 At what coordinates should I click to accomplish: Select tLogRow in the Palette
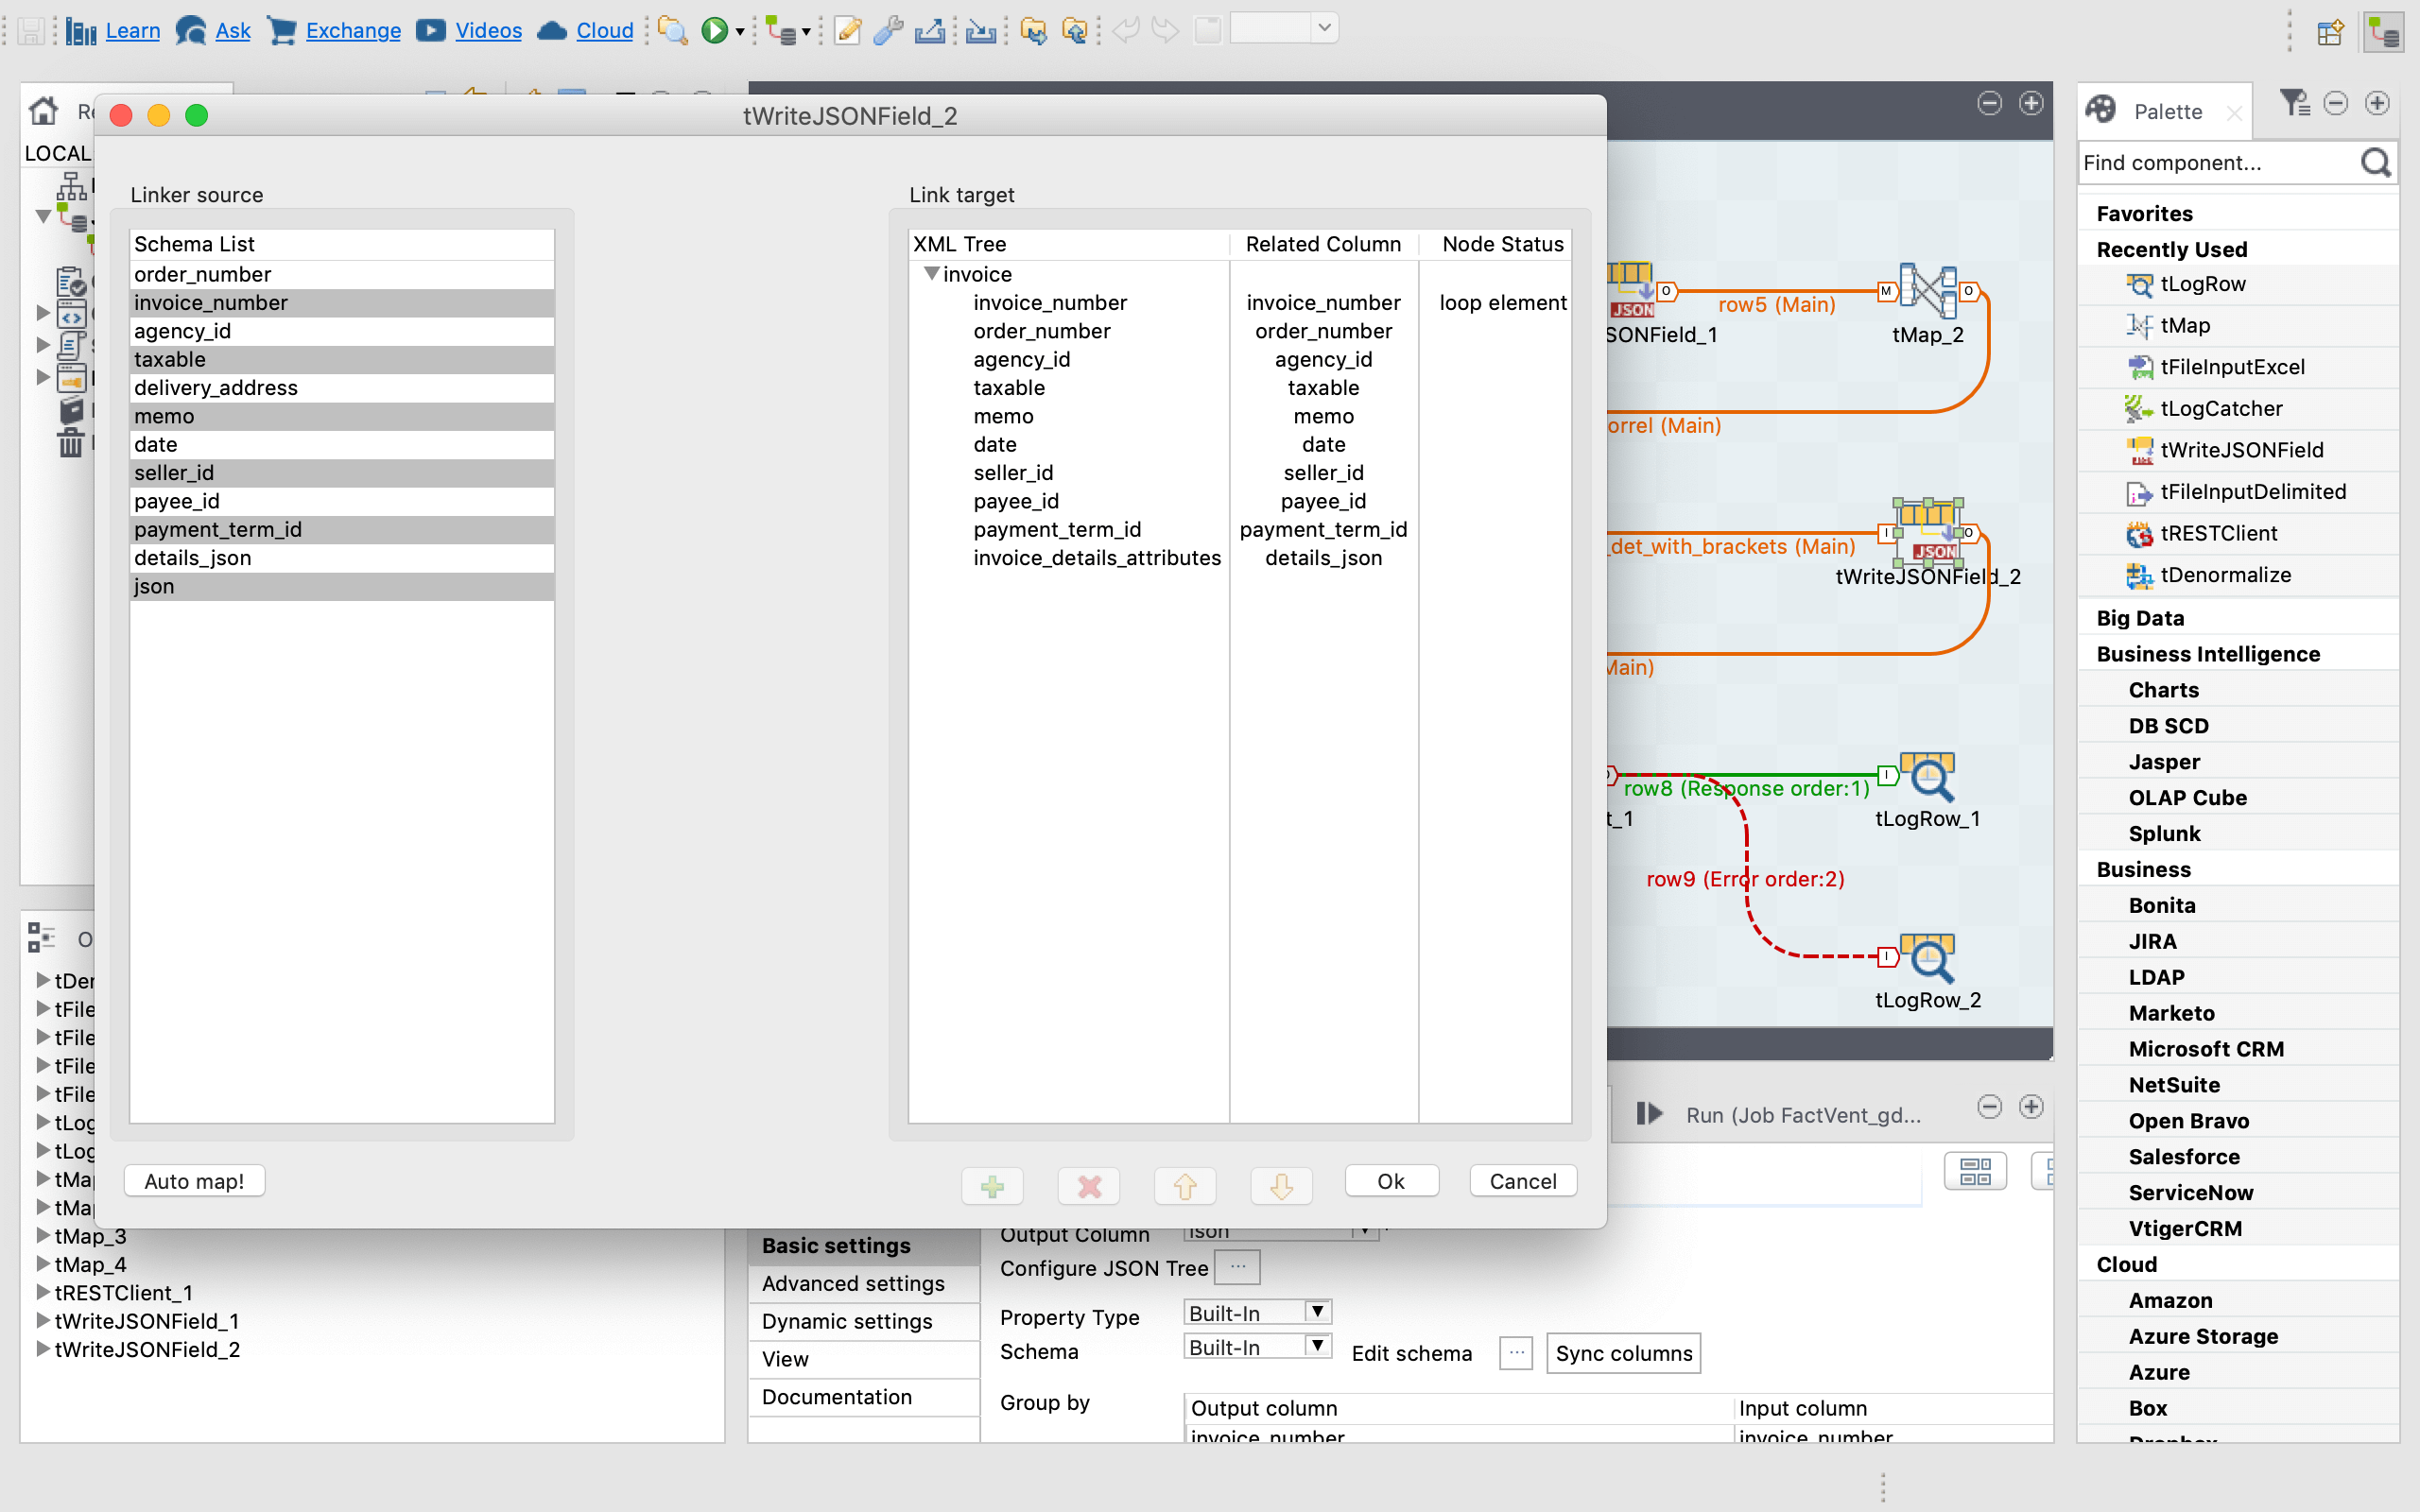pos(2202,284)
